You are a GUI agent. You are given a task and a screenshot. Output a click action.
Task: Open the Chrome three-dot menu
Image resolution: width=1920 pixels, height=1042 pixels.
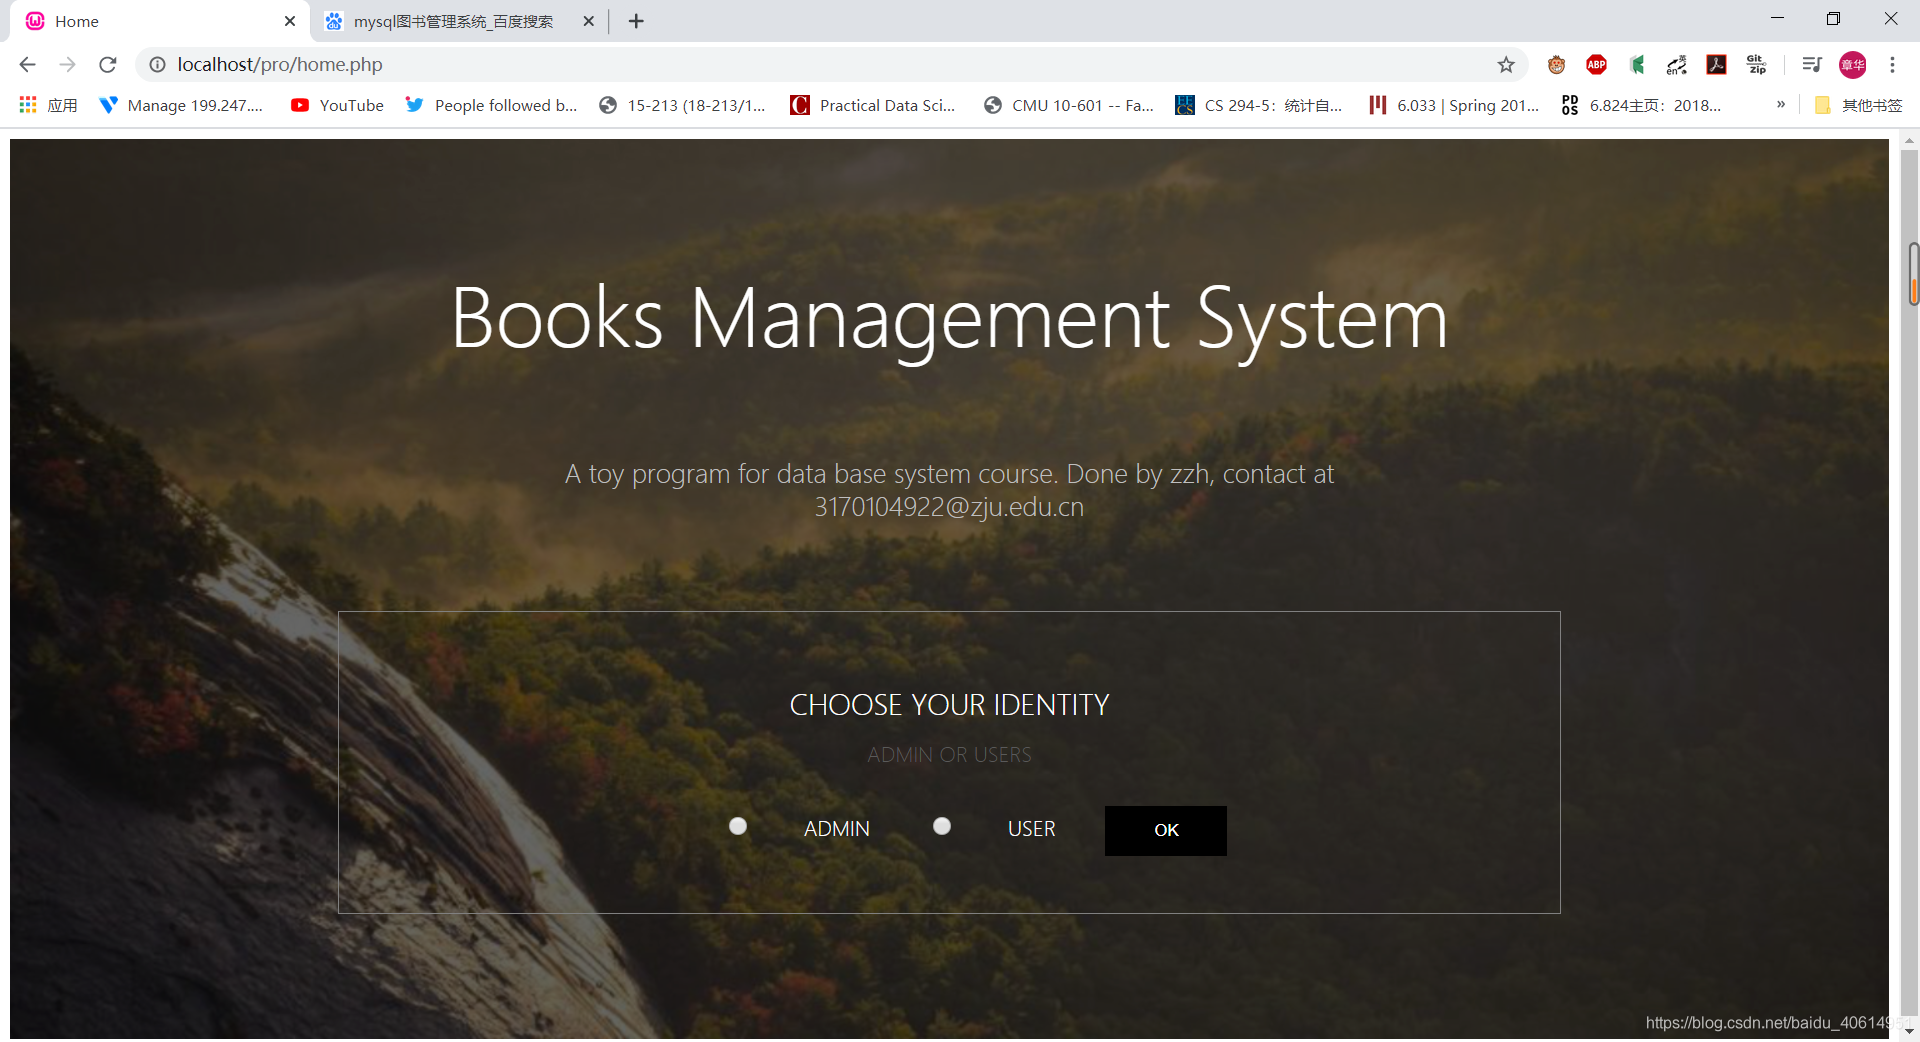click(1892, 65)
